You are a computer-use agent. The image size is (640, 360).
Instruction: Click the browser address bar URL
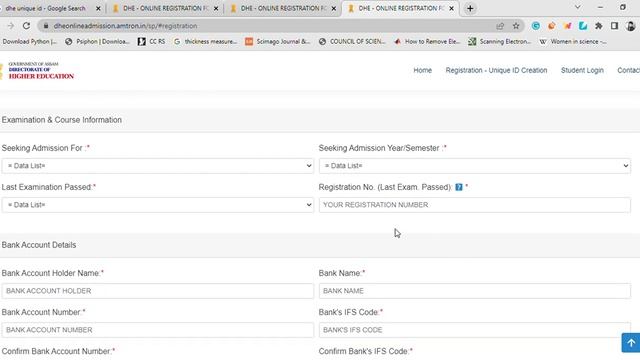[x=125, y=26]
